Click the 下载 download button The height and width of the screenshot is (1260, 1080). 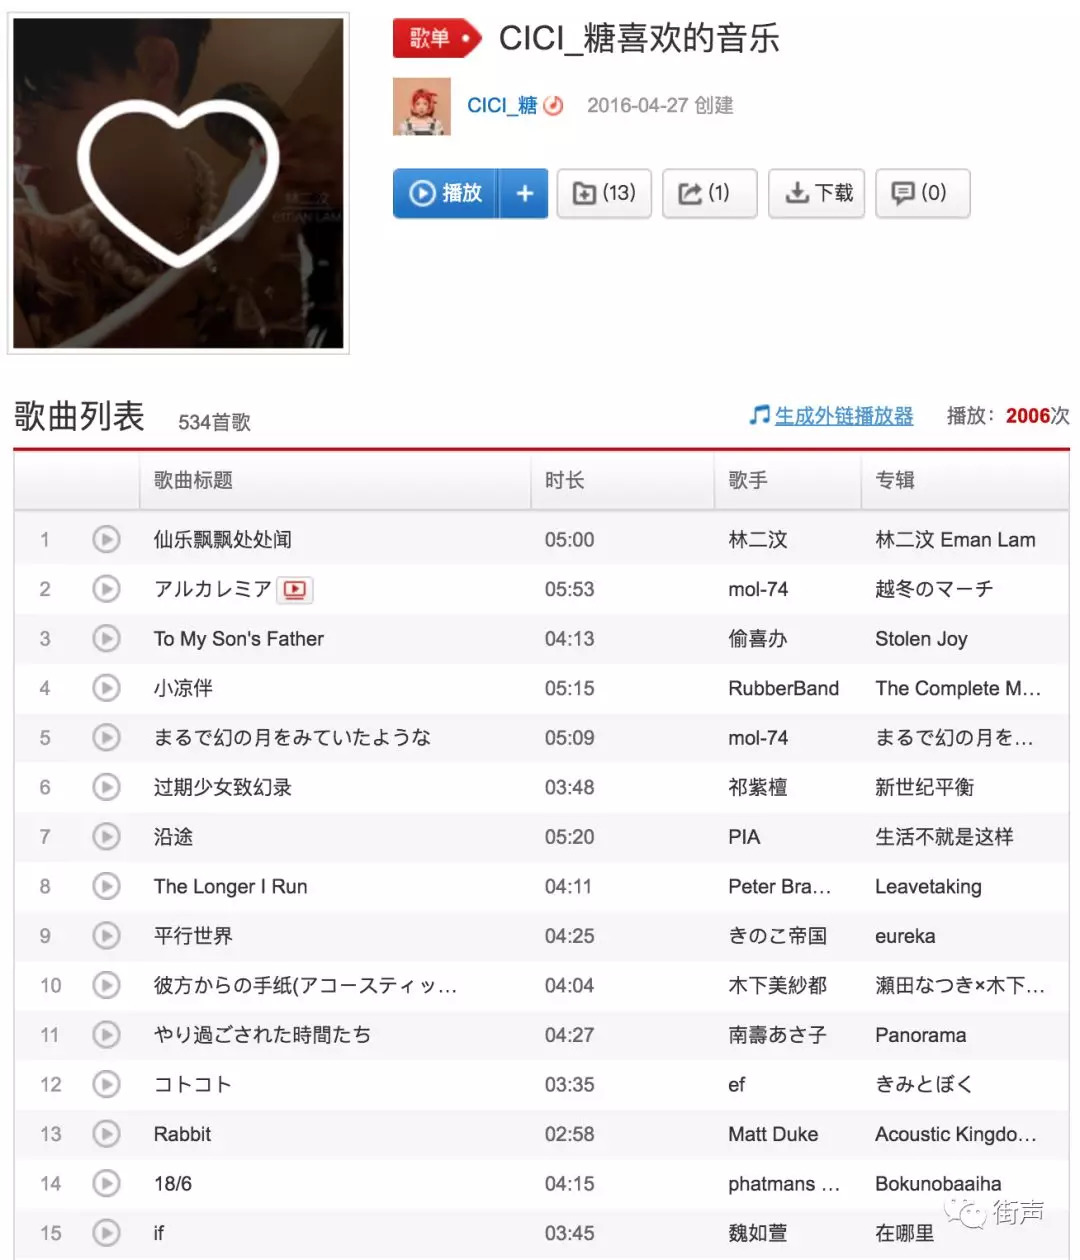tap(816, 193)
